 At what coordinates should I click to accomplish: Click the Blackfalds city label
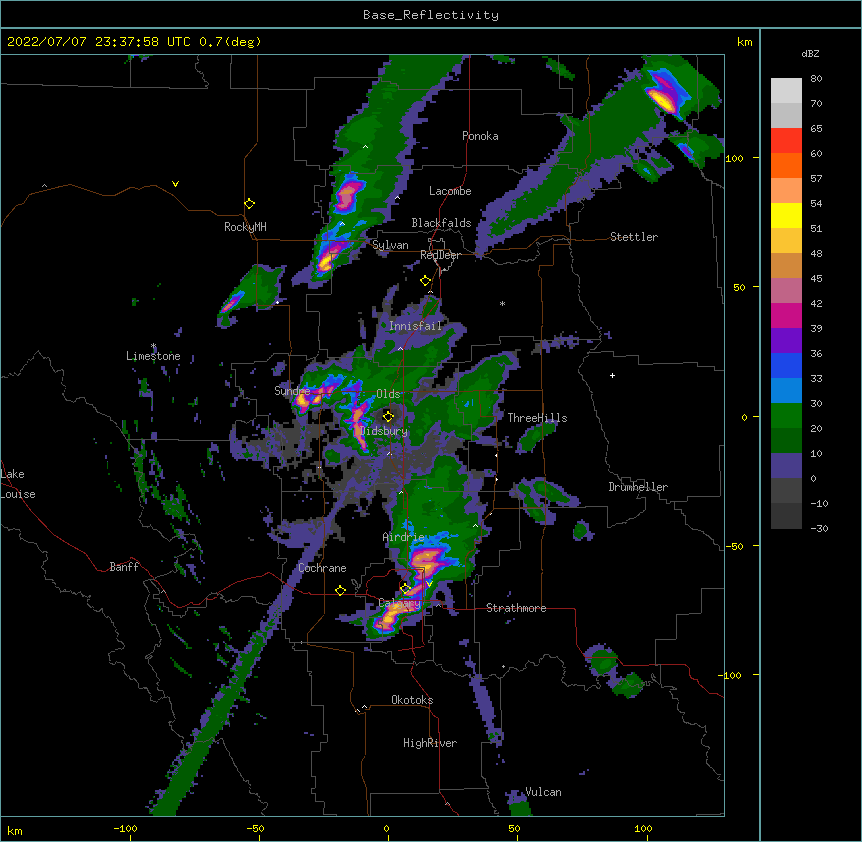(441, 223)
